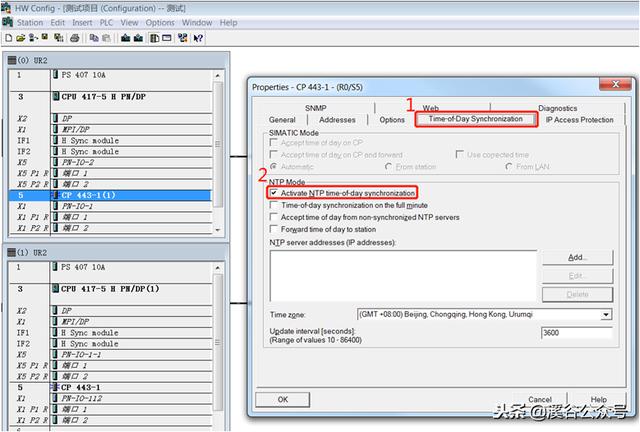Click the Configure Network icon

click(182, 38)
